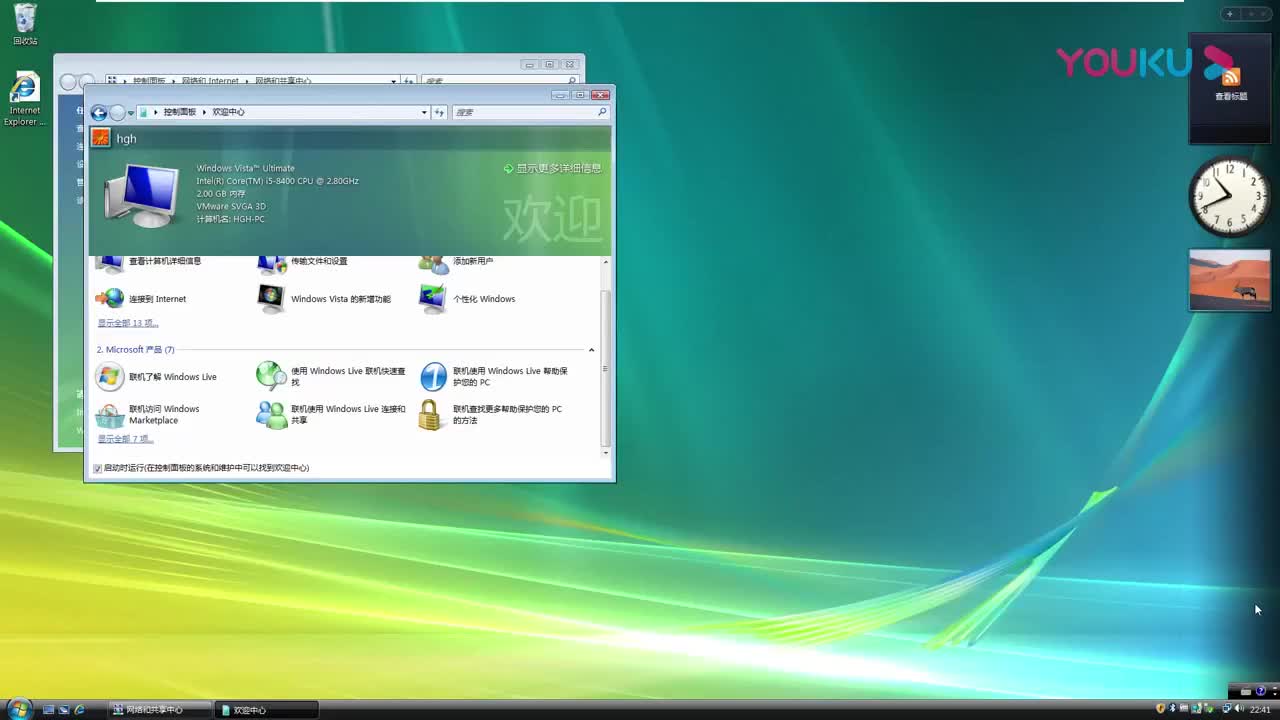Open the padlock 联机查找更多帮助保护 icon

pos(430,415)
